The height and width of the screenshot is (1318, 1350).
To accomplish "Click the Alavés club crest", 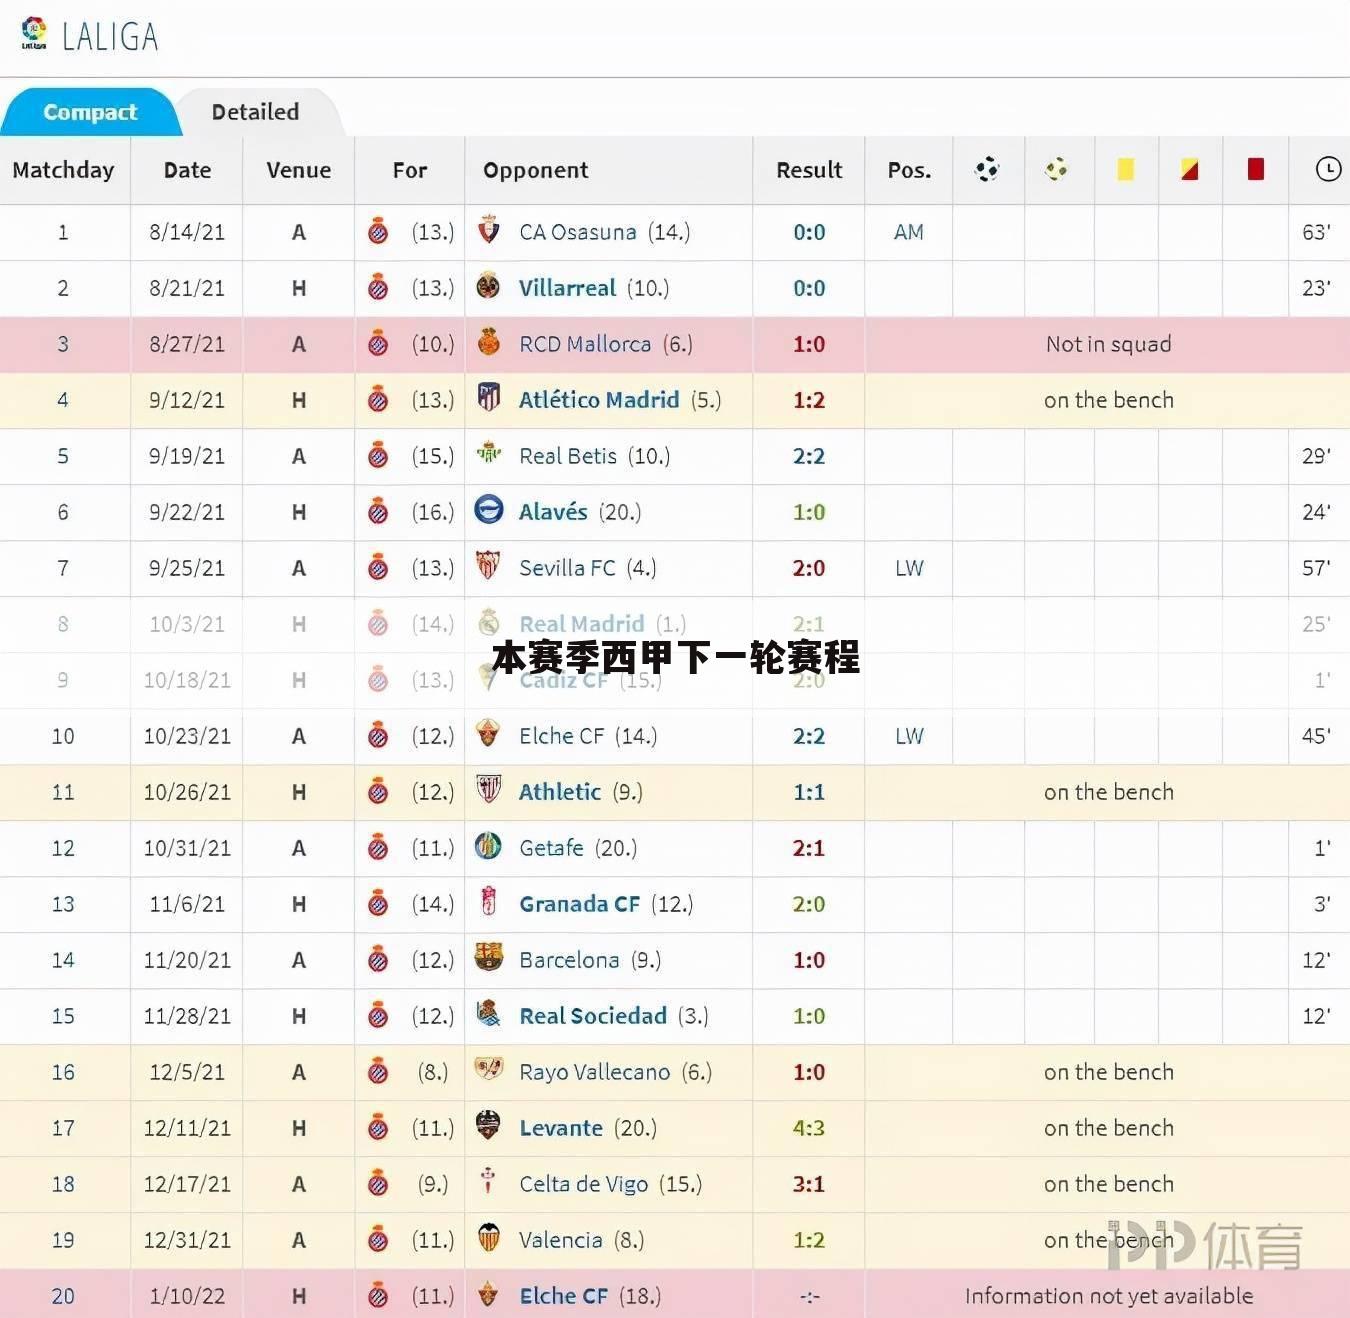I will tap(488, 511).
